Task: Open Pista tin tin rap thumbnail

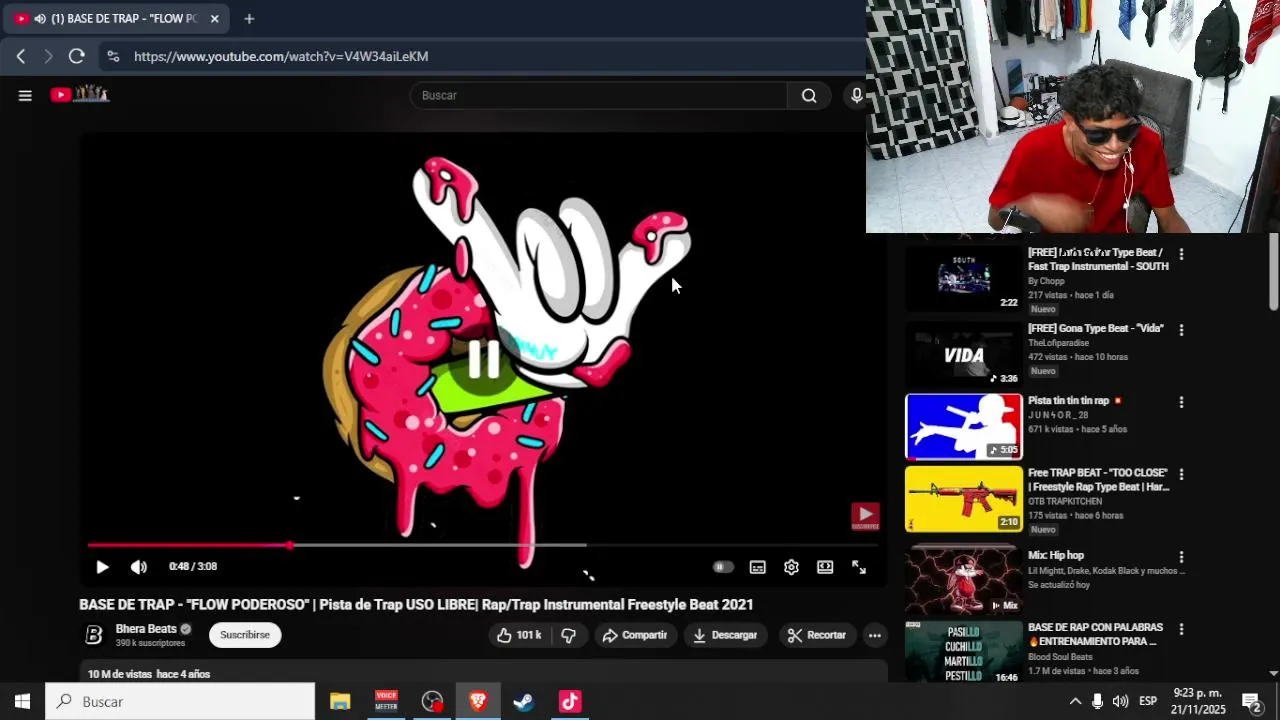Action: click(964, 426)
